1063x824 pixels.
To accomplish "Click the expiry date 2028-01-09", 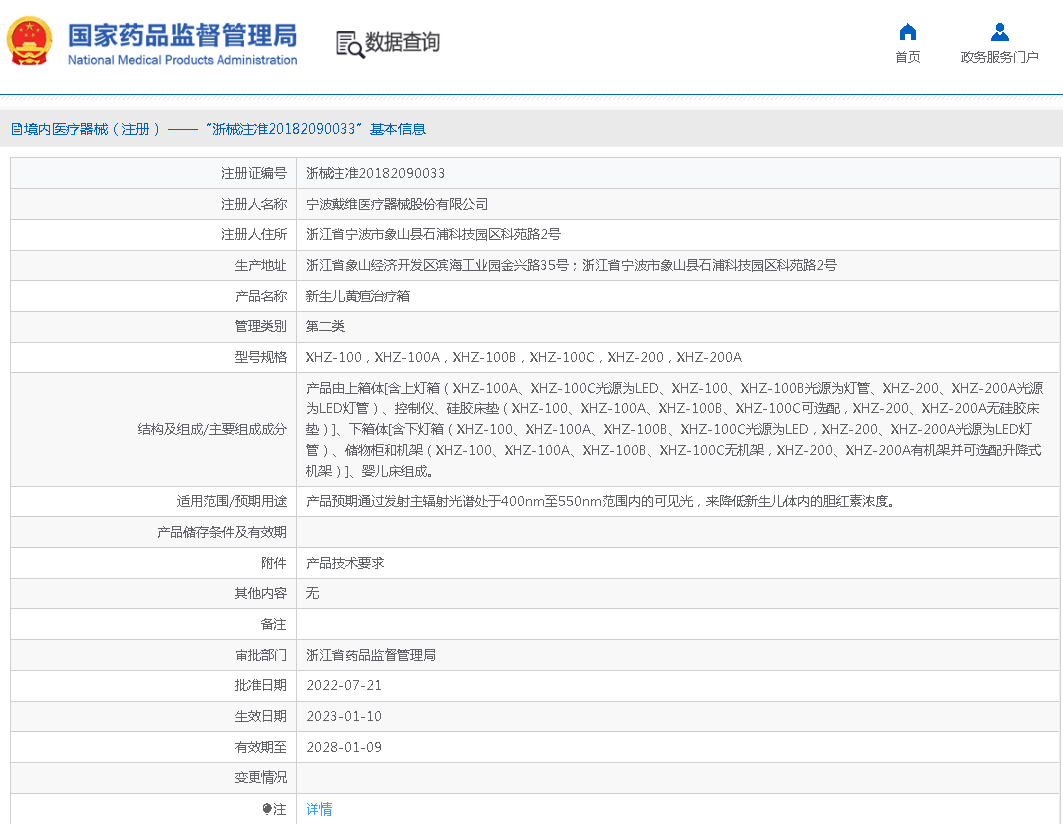I will point(343,747).
